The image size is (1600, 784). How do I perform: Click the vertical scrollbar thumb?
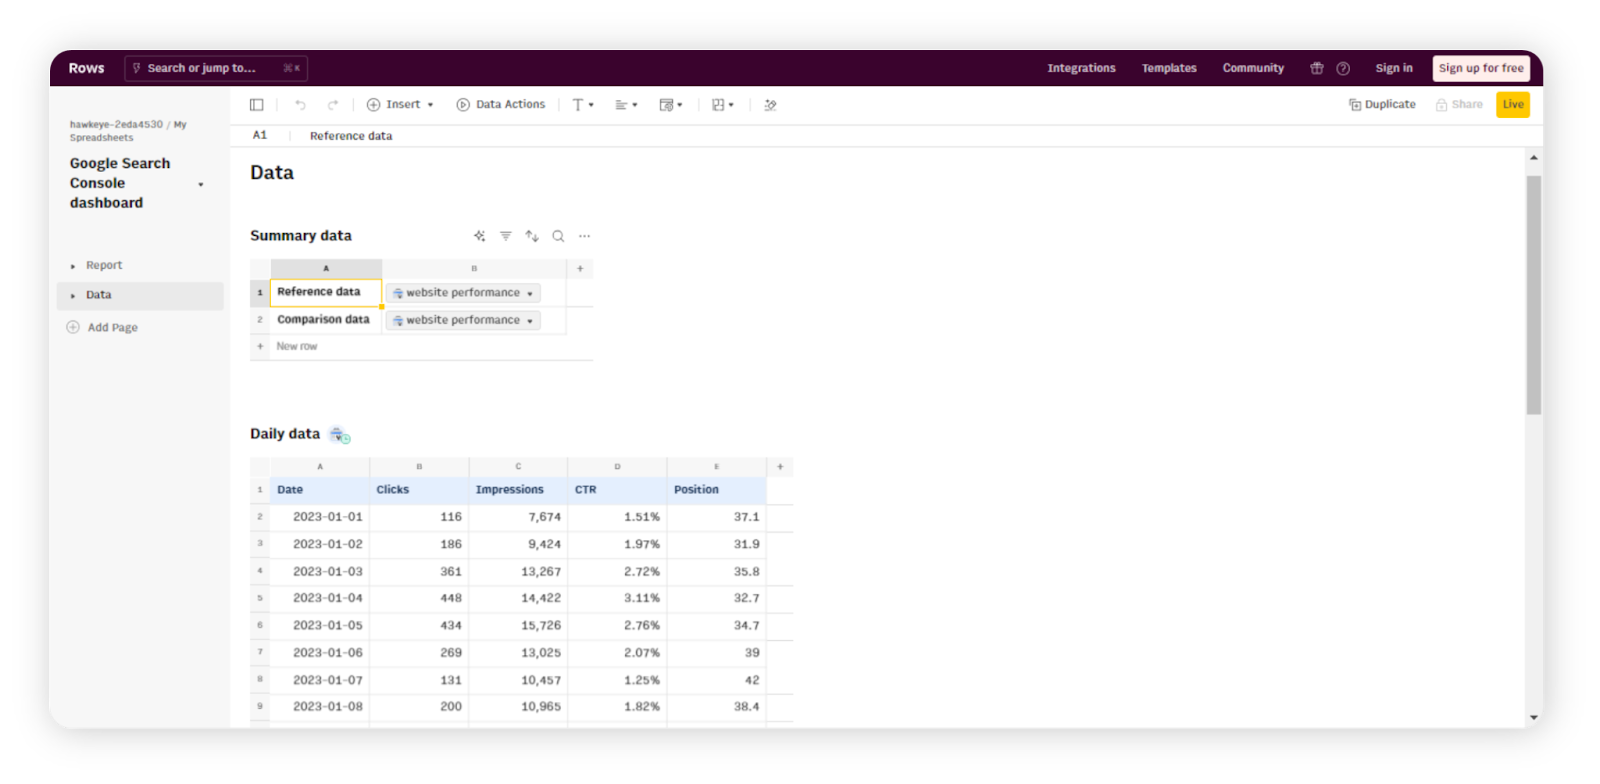click(1533, 295)
